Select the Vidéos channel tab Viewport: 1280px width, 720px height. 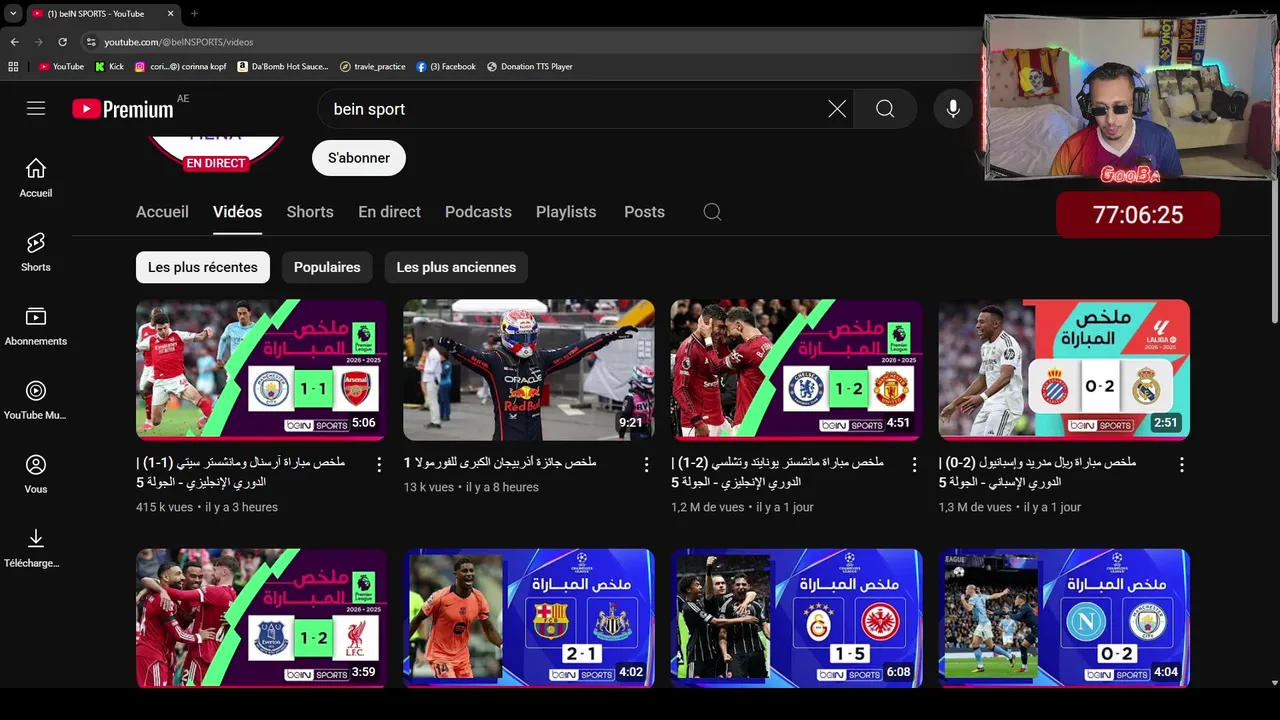tap(237, 212)
